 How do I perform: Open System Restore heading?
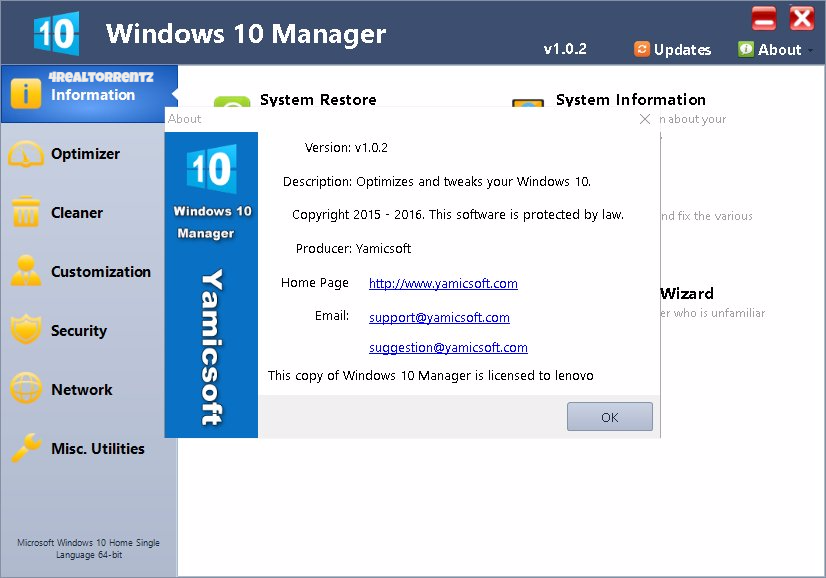tap(318, 100)
